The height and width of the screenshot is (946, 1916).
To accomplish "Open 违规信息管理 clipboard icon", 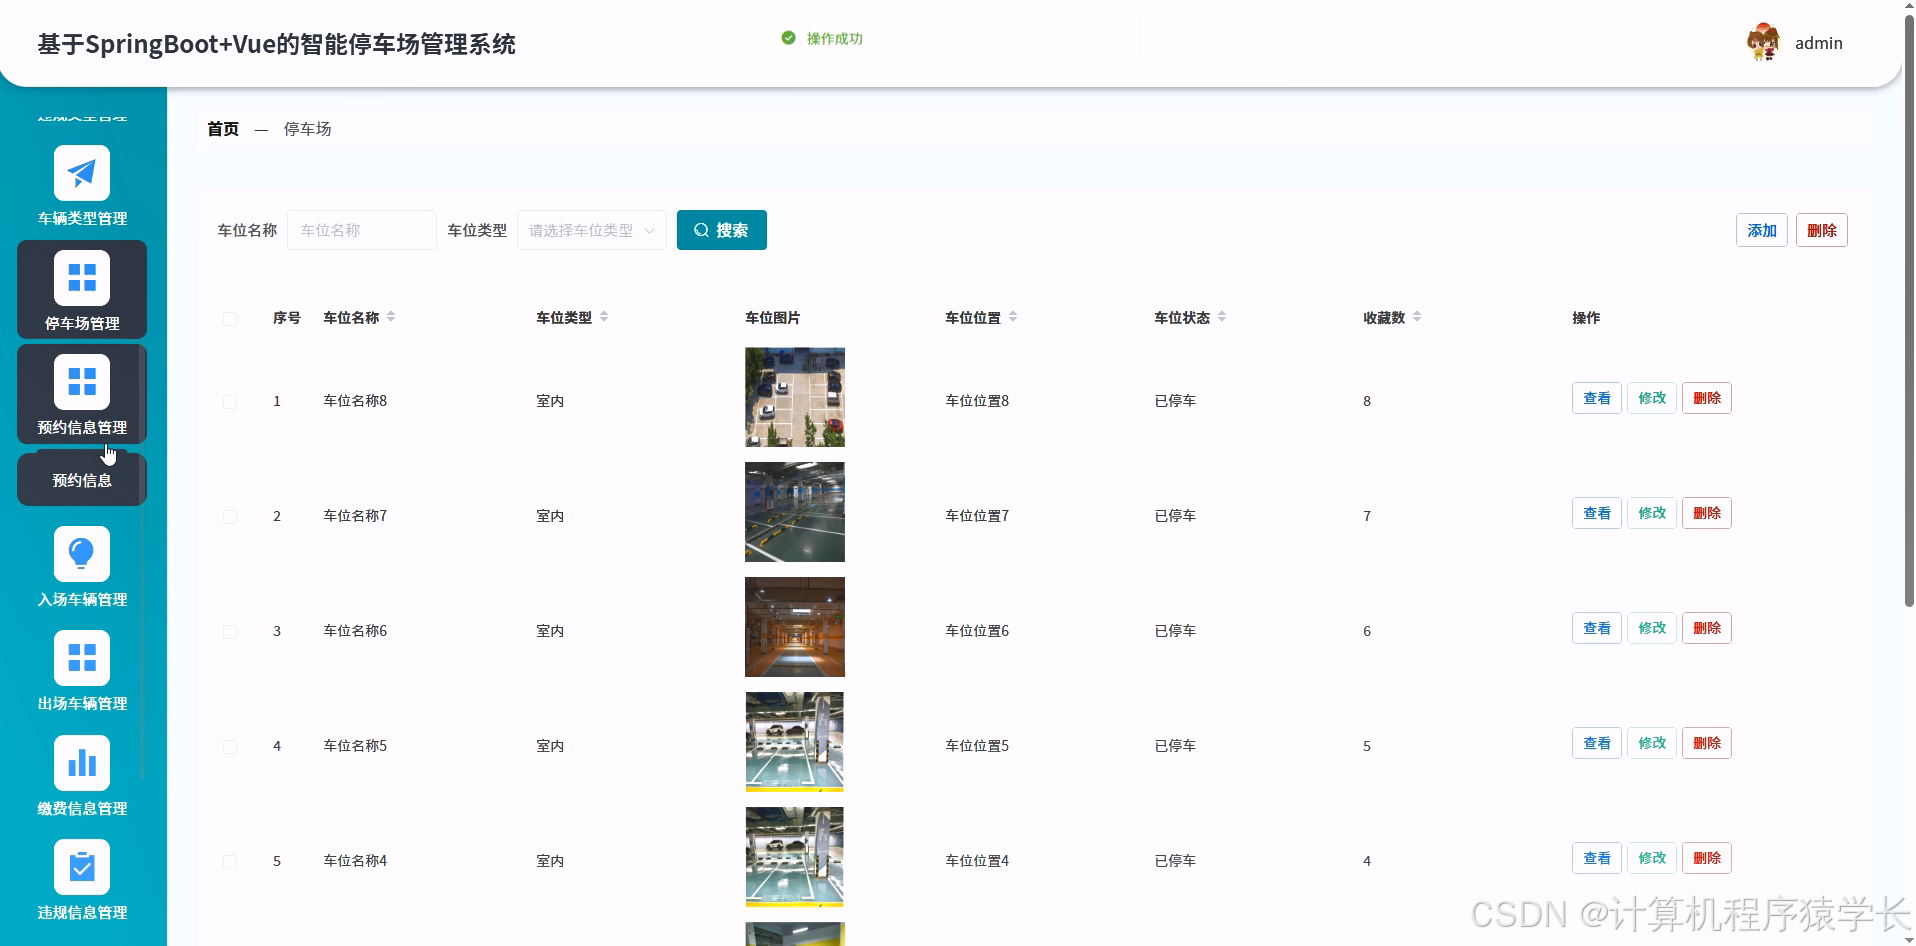I will coord(82,867).
